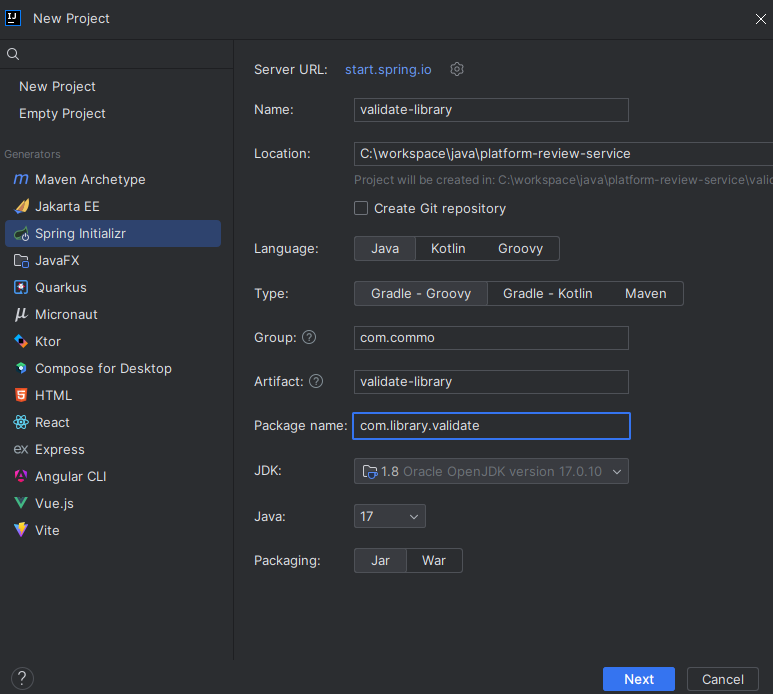Click into the Location input field
The image size is (773, 694).
click(x=563, y=154)
